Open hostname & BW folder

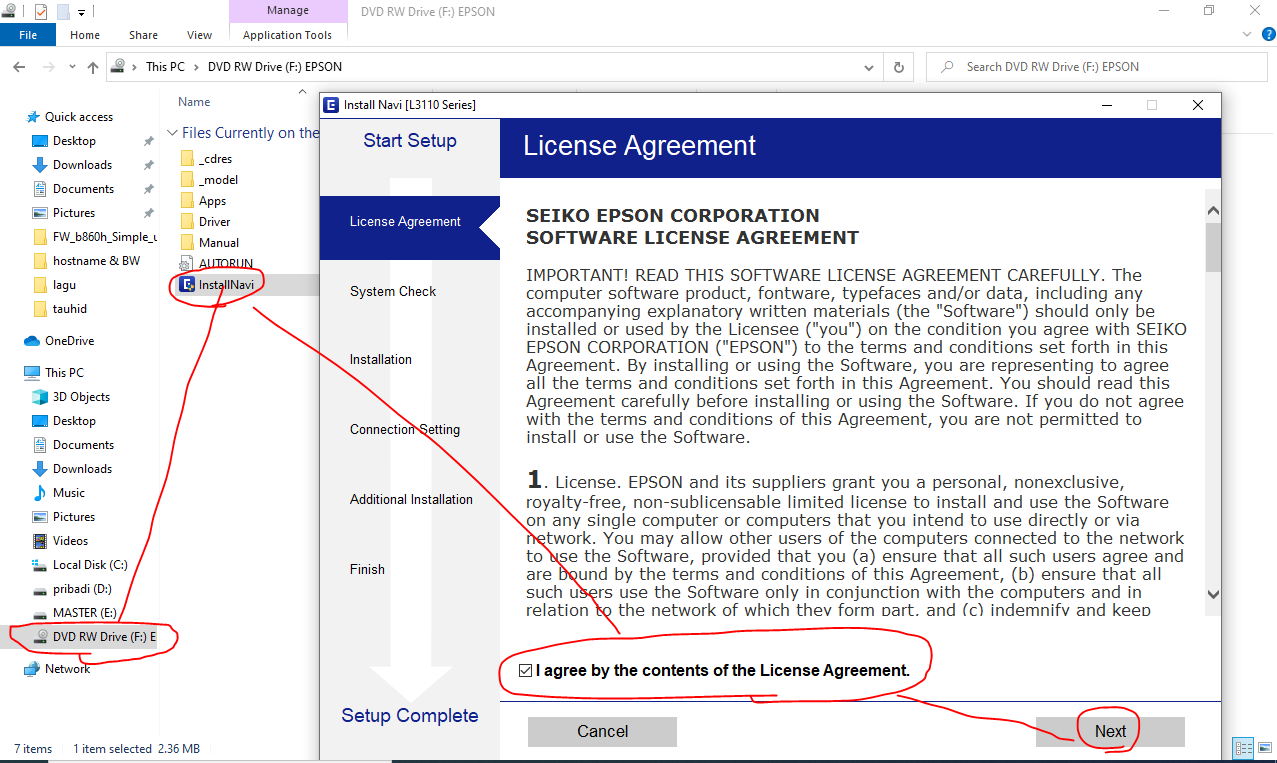pyautogui.click(x=96, y=261)
